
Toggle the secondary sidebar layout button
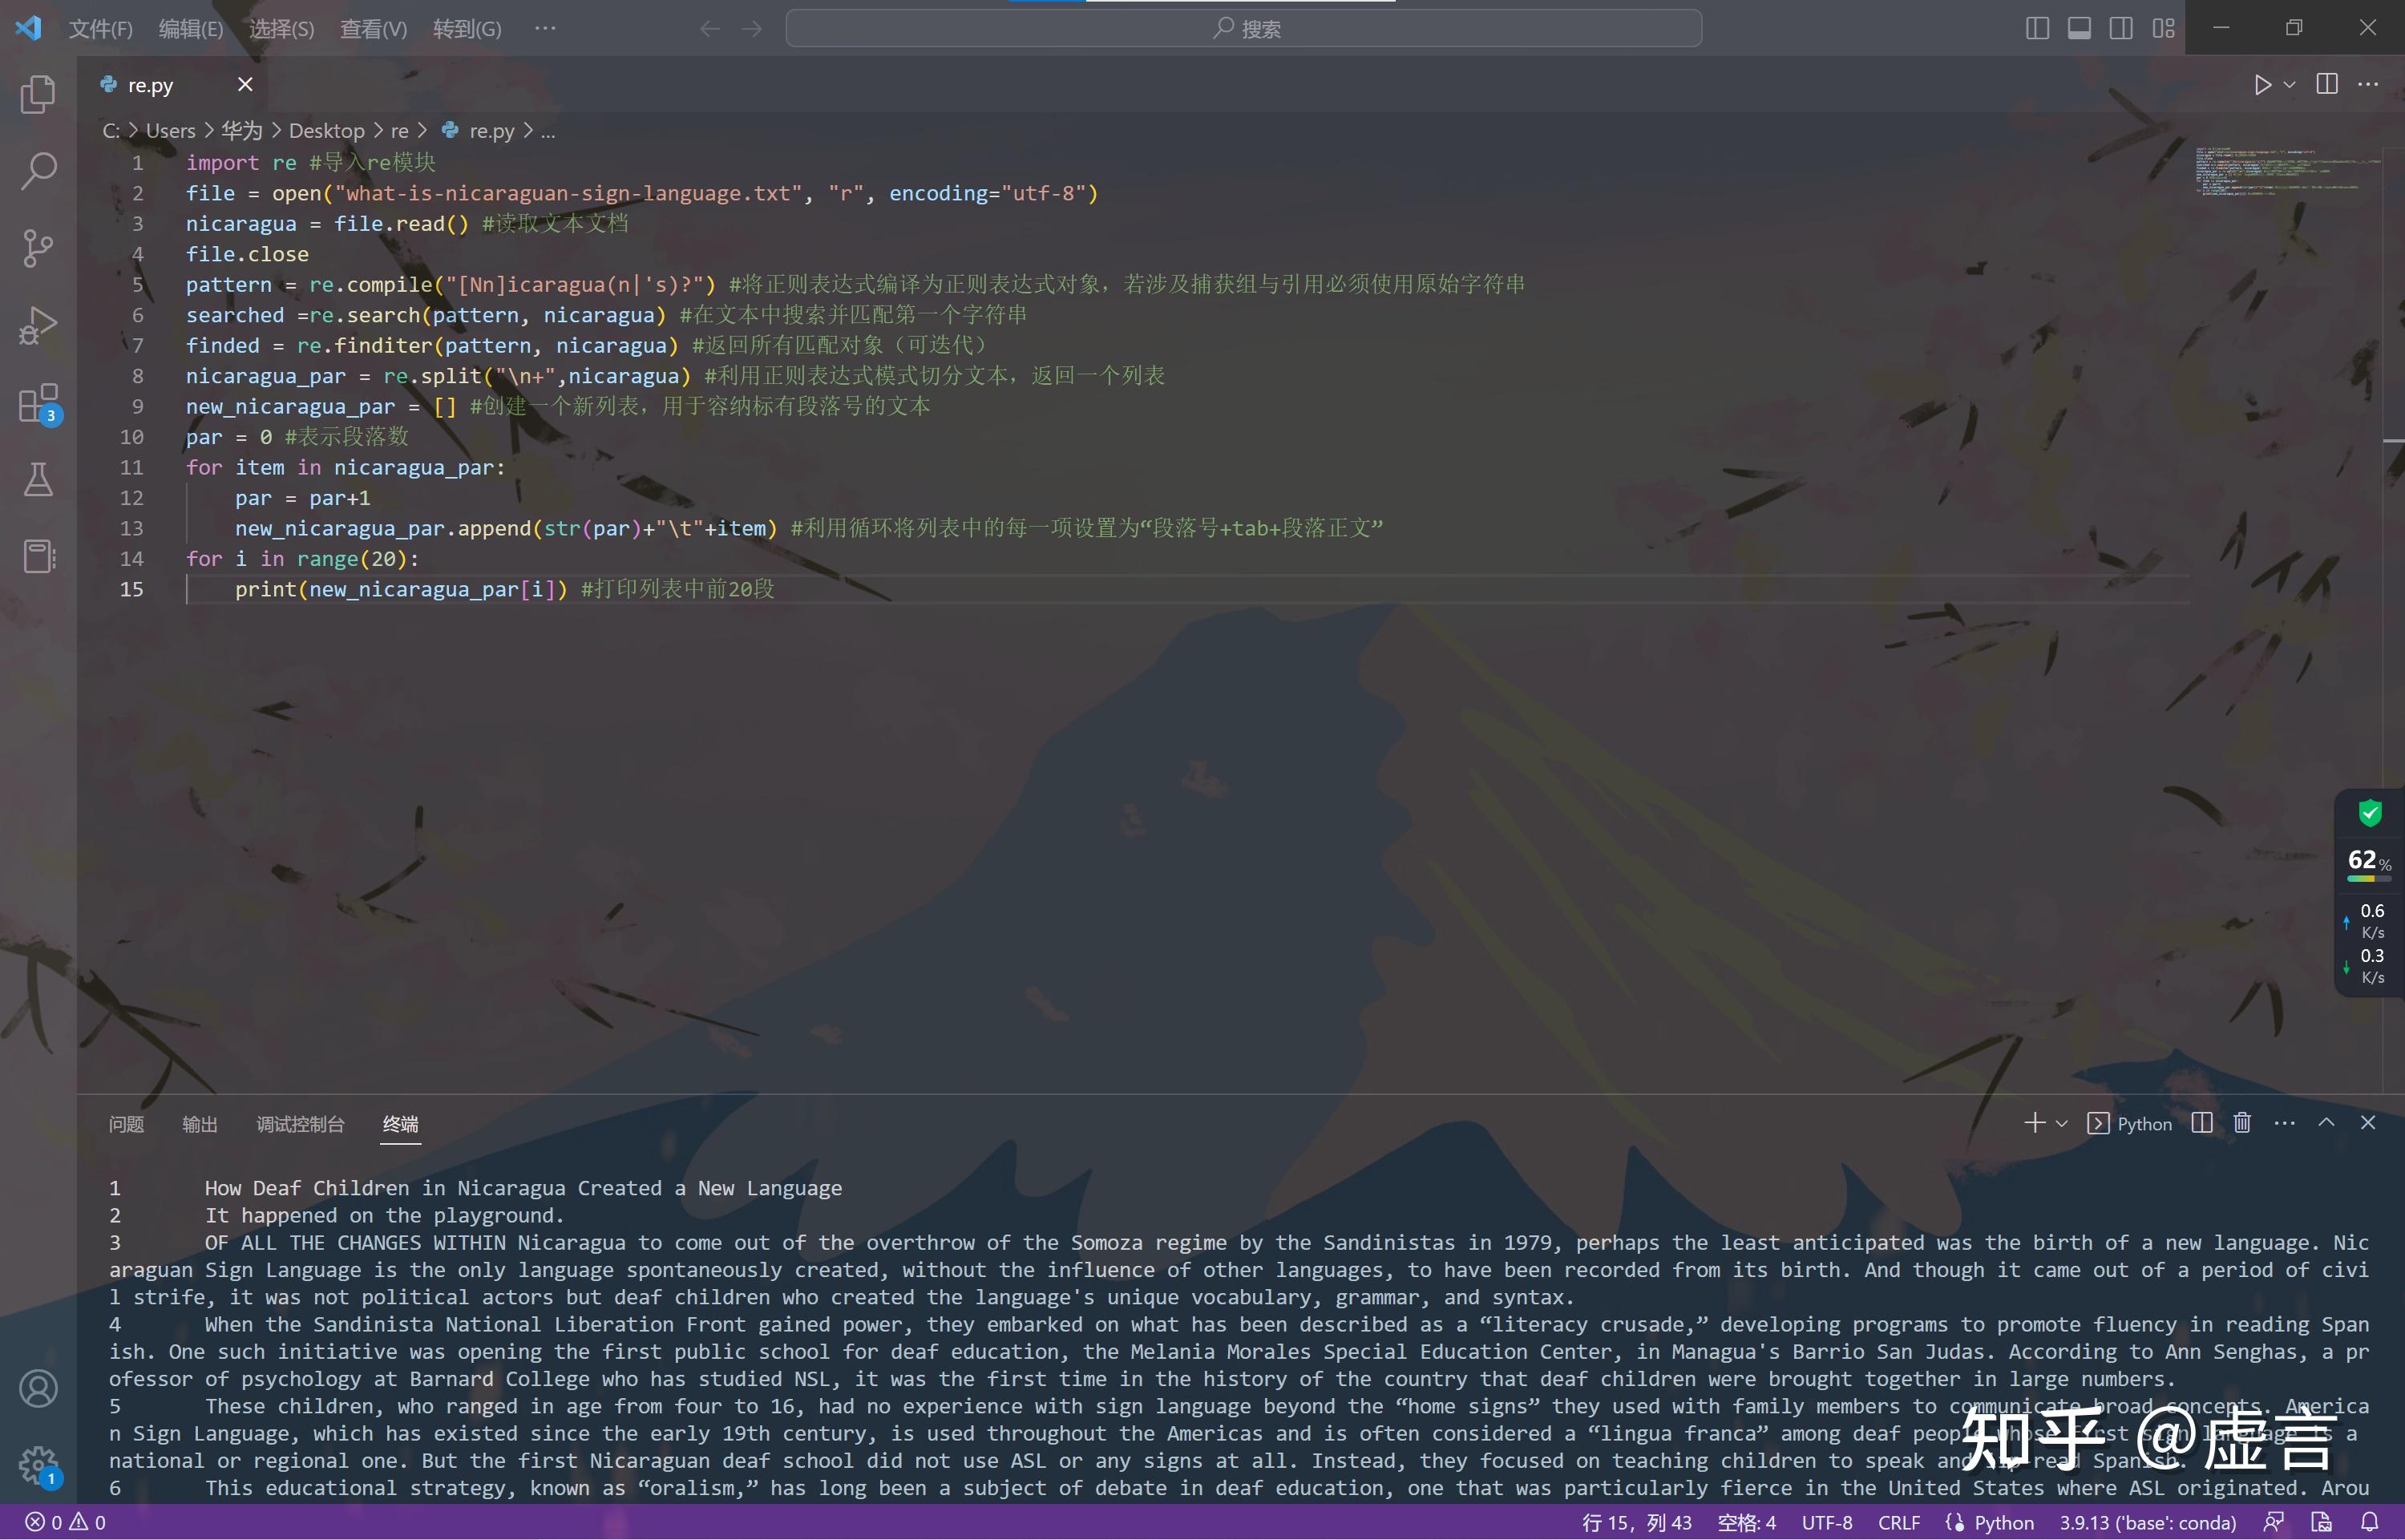tap(2121, 28)
